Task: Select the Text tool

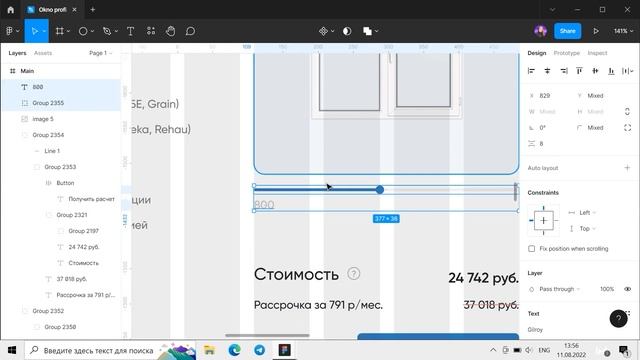Action: [131, 31]
